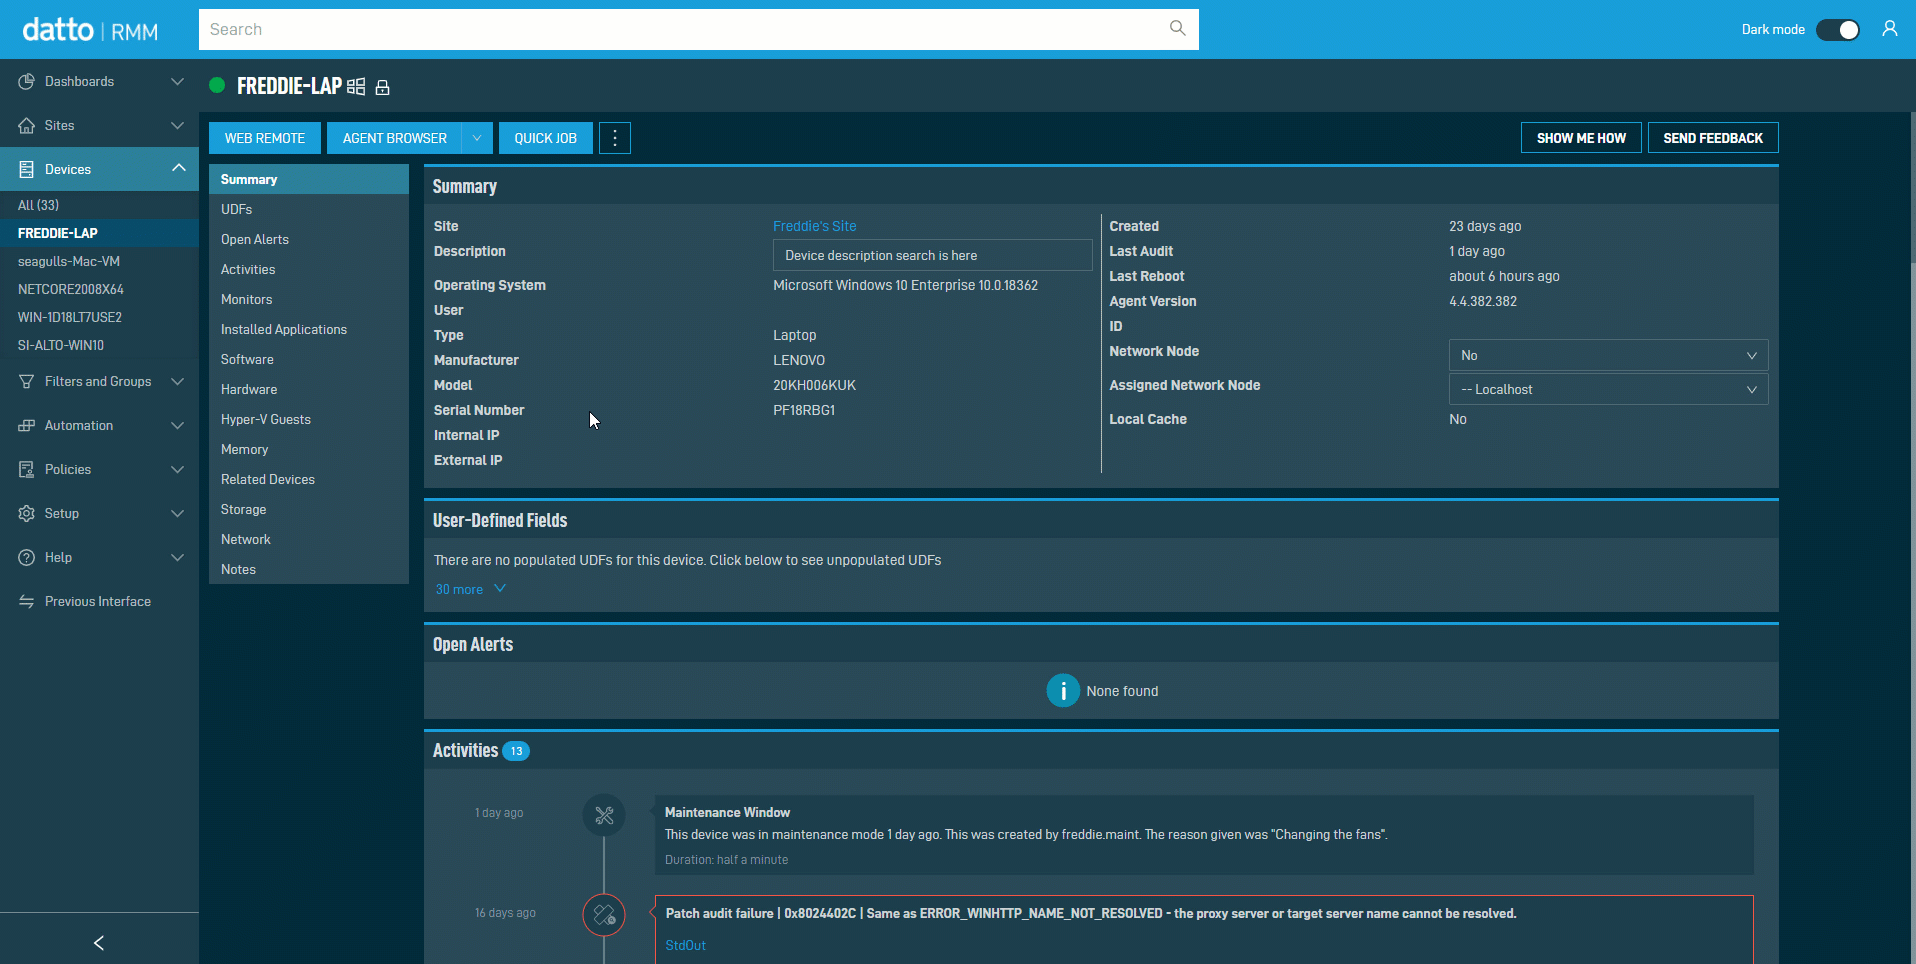Screen dimensions: 1916x964
Task: Click the WEB REMOTE button
Action: (265, 138)
